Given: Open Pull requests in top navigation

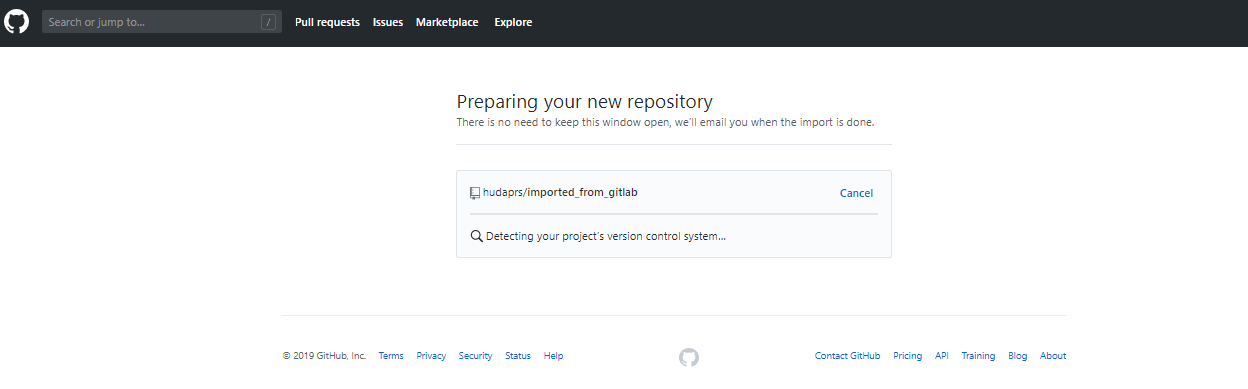Looking at the screenshot, I should tap(327, 22).
